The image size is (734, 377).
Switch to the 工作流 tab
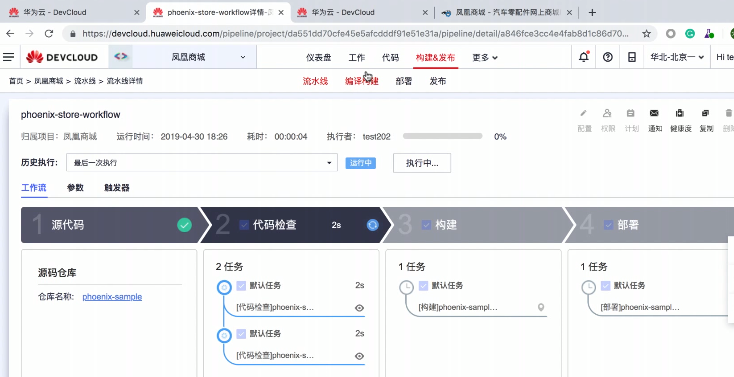click(x=34, y=188)
